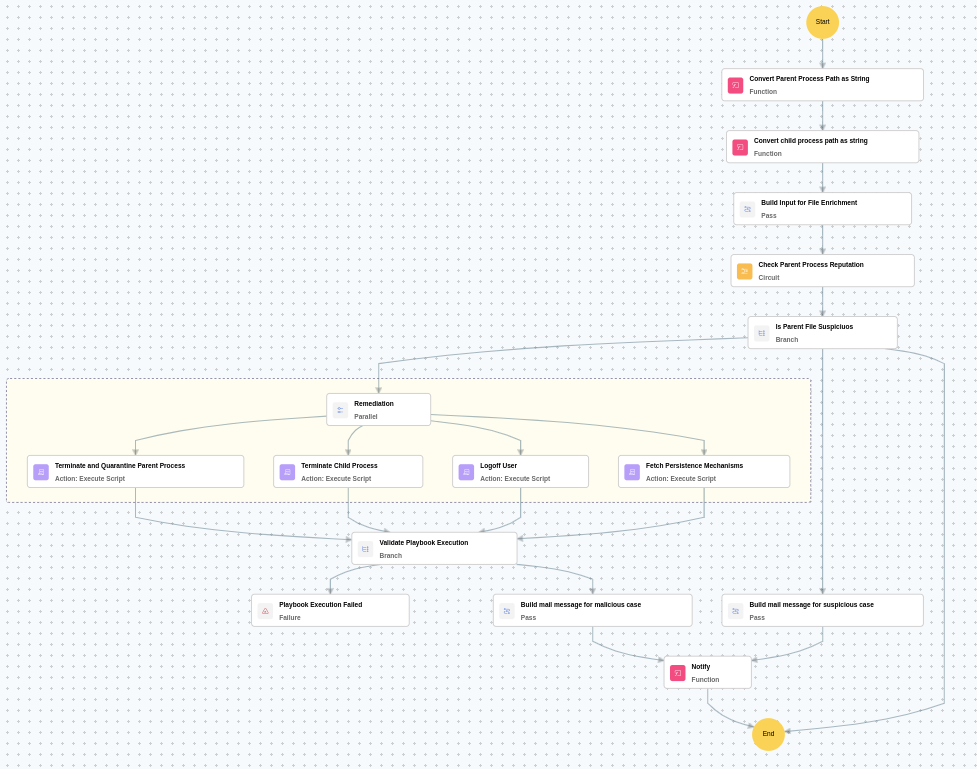
Task: Select the 'Remediation' node title
Action: pyautogui.click(x=374, y=404)
